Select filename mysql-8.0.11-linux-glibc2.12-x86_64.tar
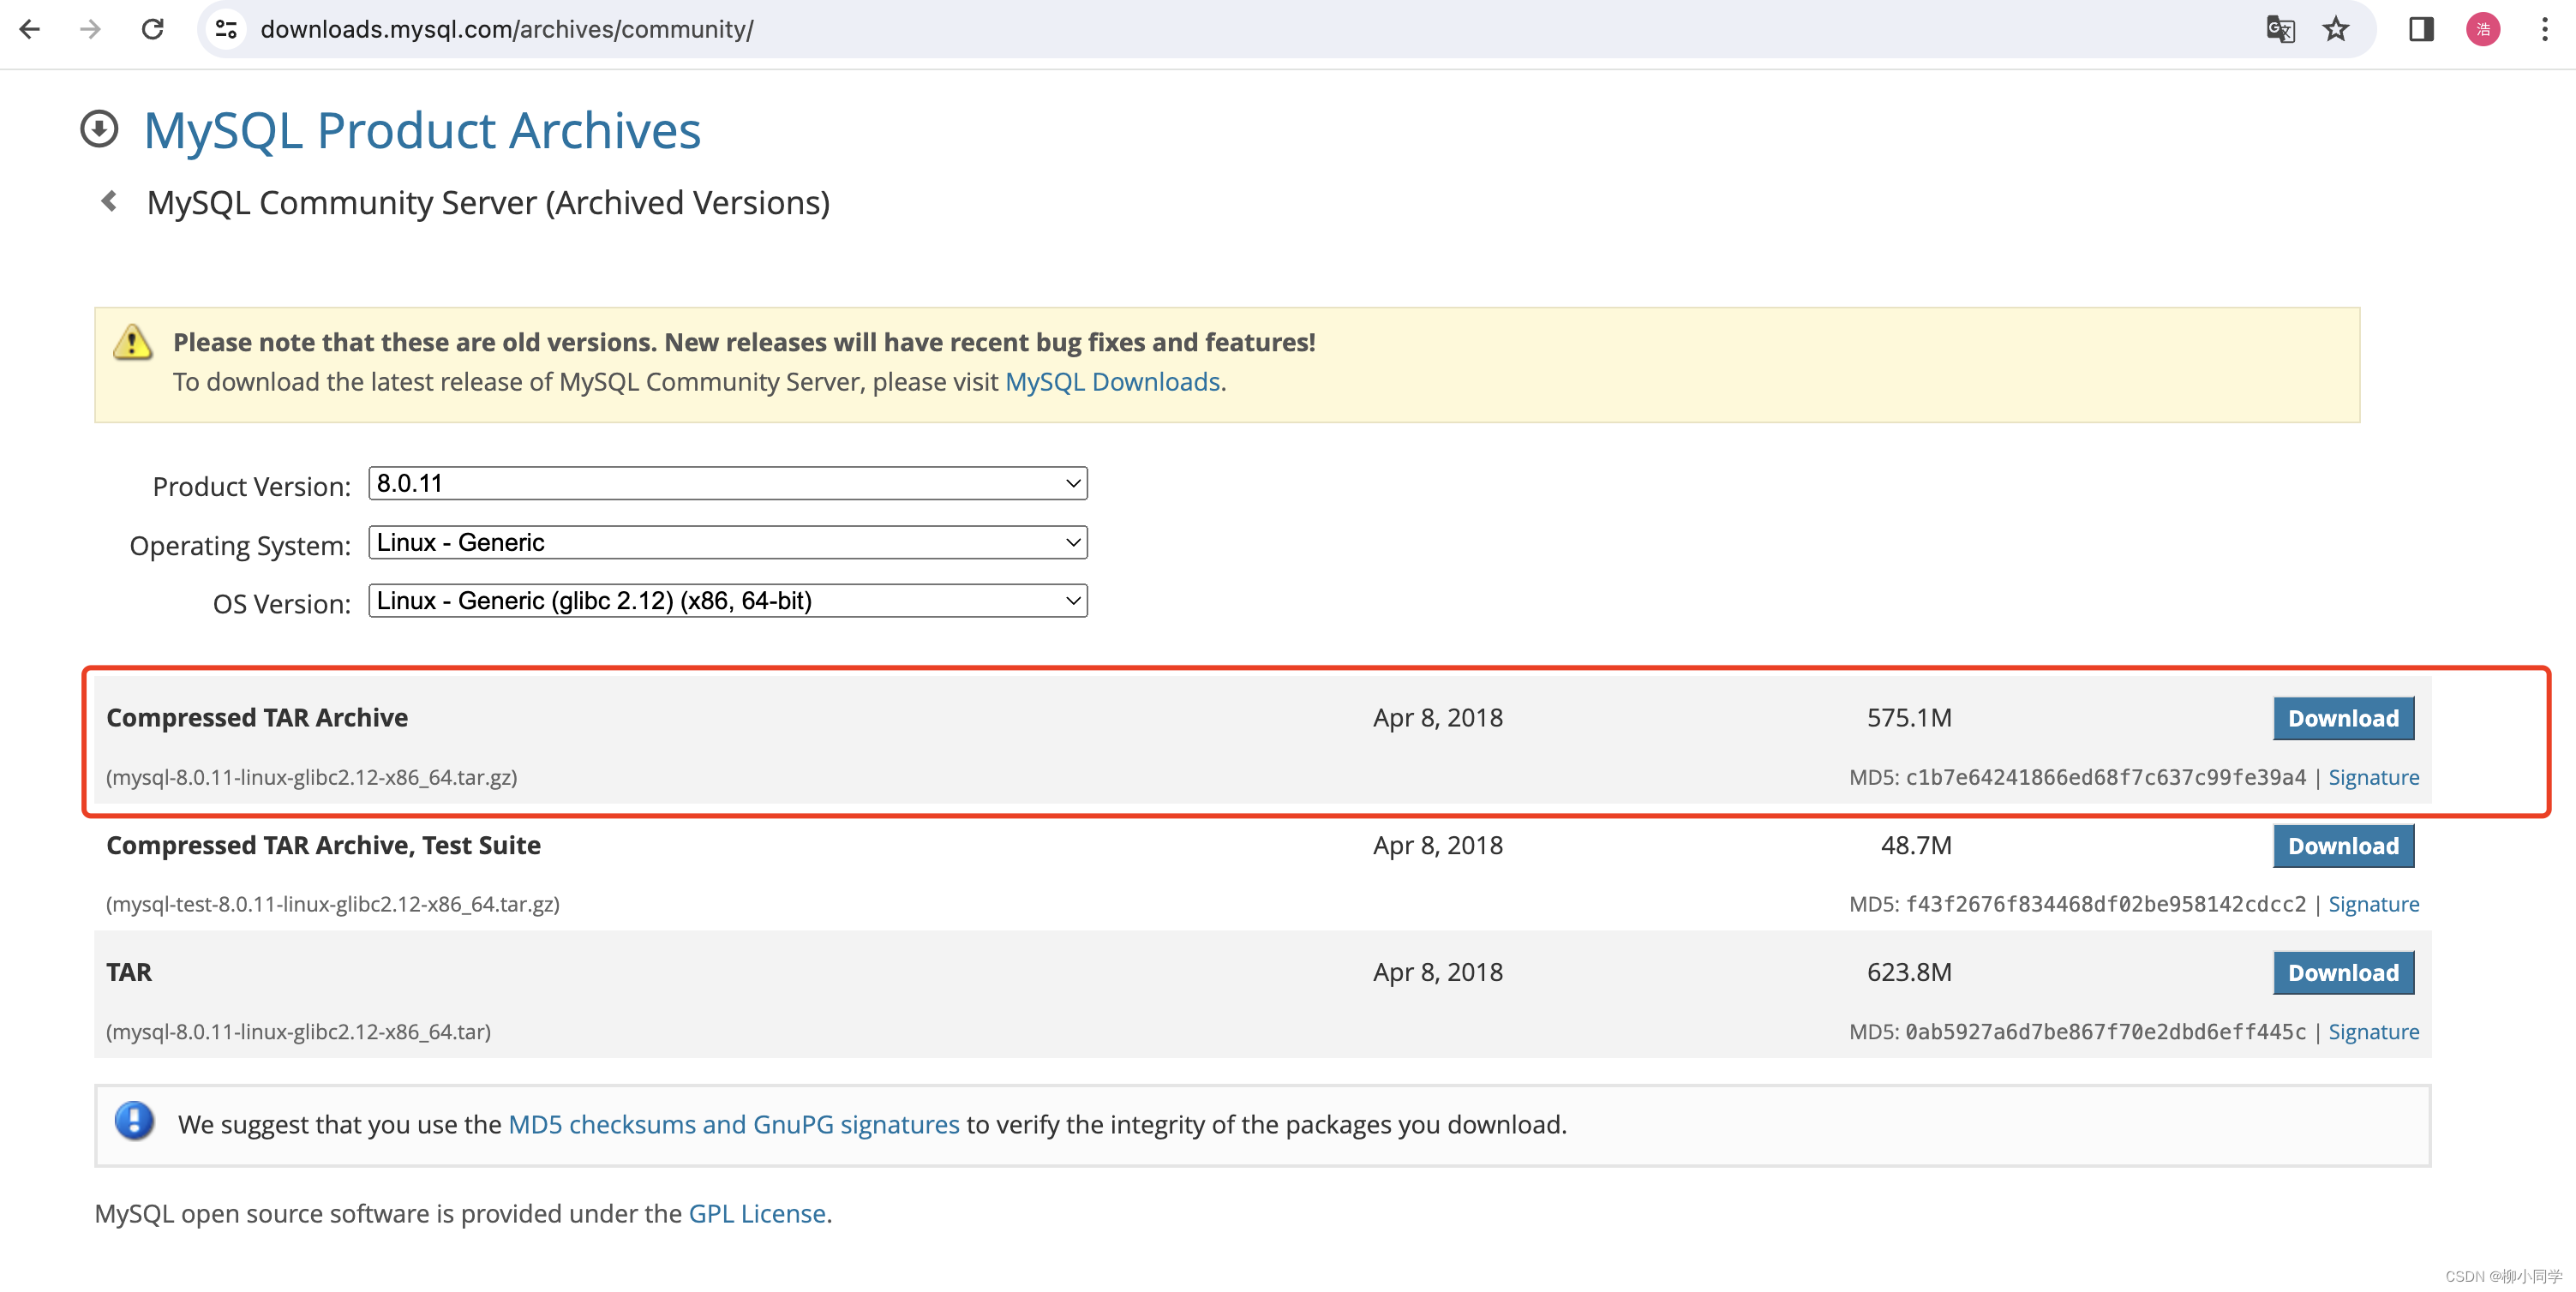2576x1292 pixels. click(299, 1032)
